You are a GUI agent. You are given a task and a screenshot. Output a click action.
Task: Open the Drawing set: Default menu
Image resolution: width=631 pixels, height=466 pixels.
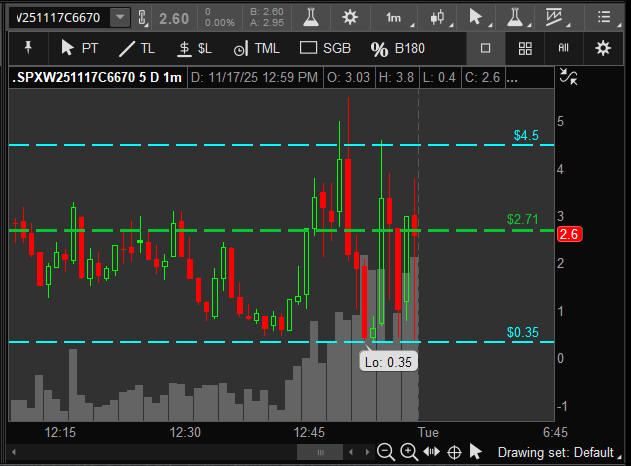pyautogui.click(x=555, y=452)
